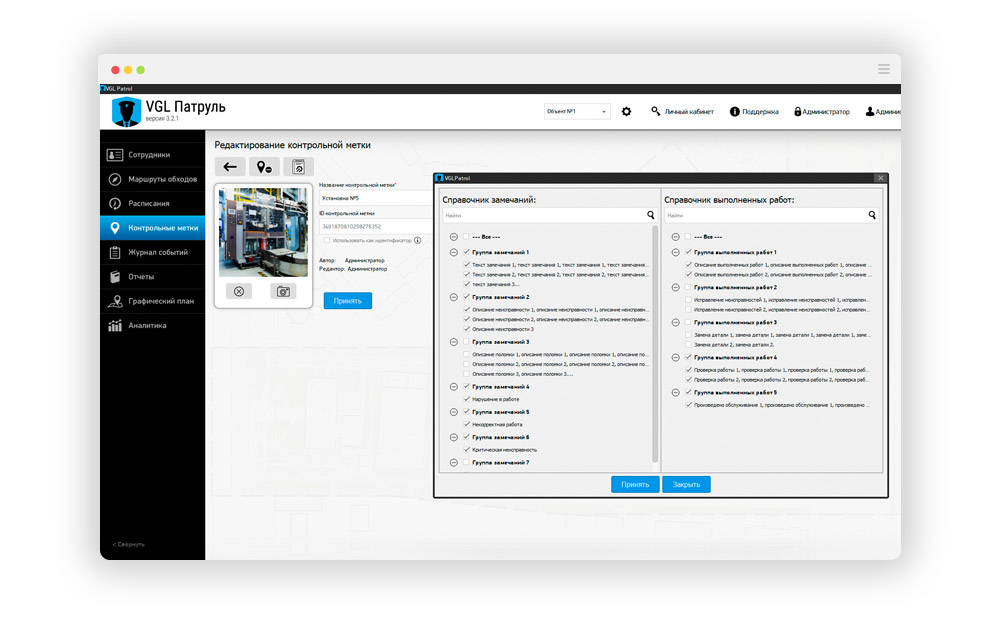Image resolution: width=999 pixels, height=620 pixels.
Task: Collapse Группа замечаний 1
Action: tap(454, 252)
